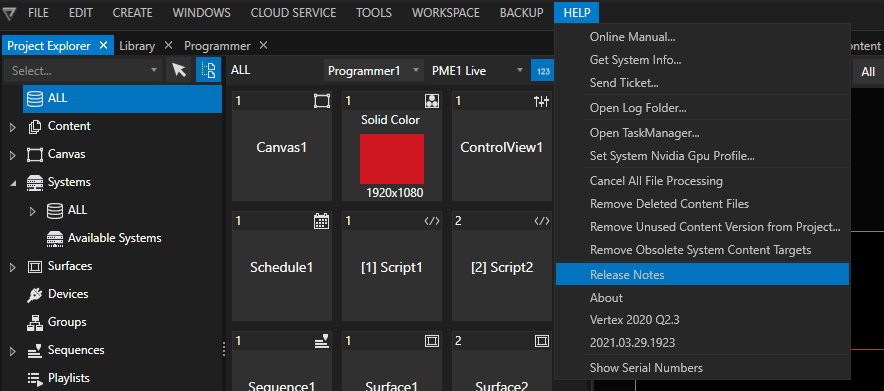Open the FILE menu
The height and width of the screenshot is (391, 884).
(38, 12)
